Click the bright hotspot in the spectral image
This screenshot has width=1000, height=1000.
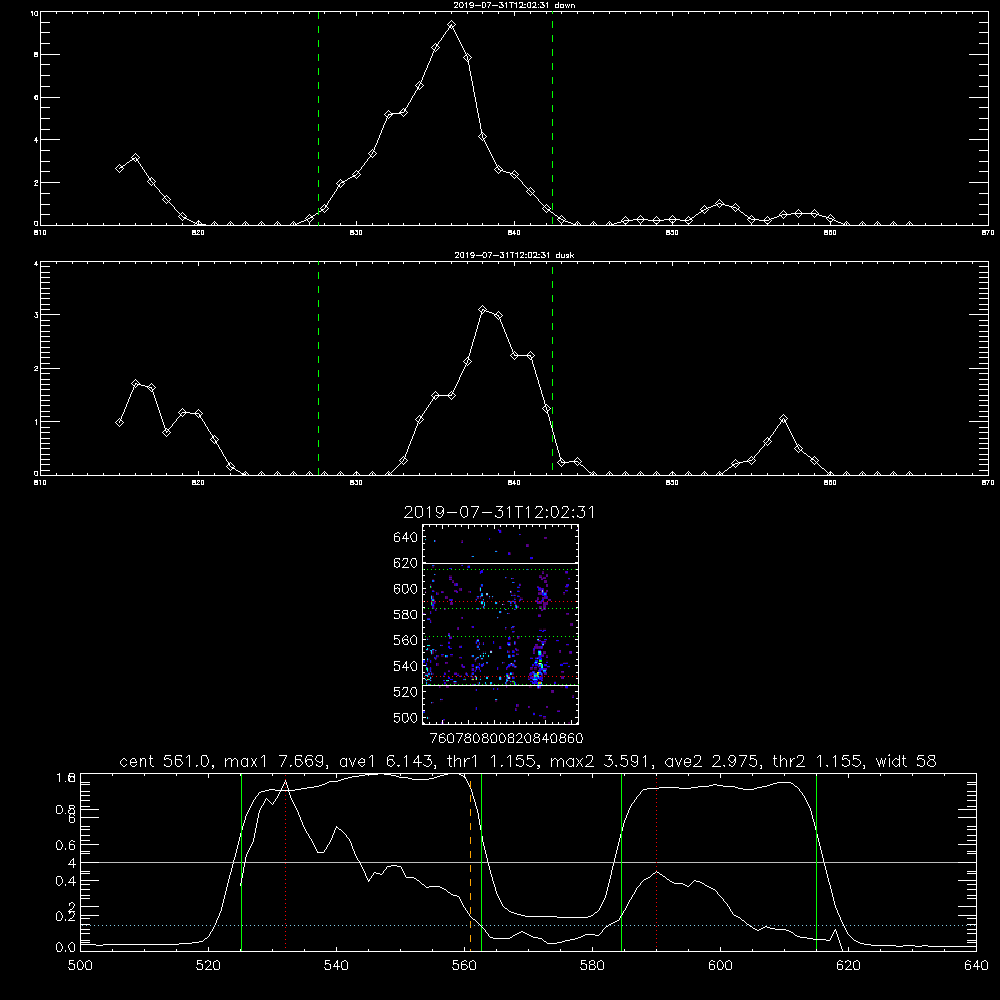pyautogui.click(x=539, y=675)
